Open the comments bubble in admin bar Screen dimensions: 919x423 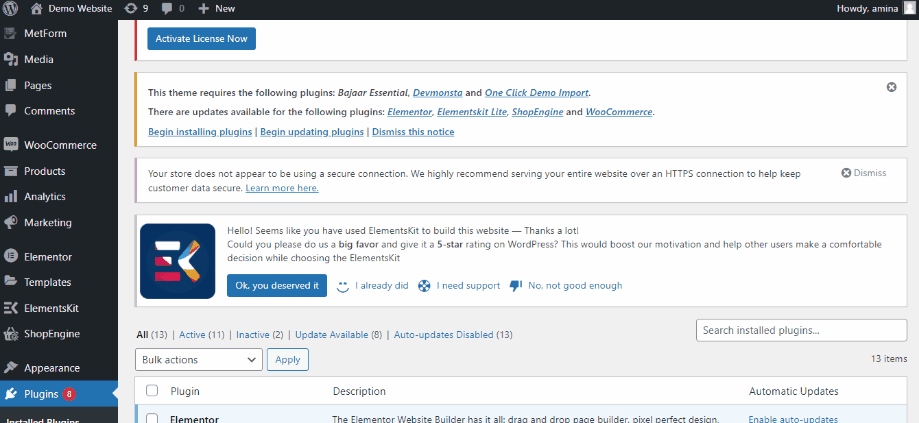pos(167,8)
